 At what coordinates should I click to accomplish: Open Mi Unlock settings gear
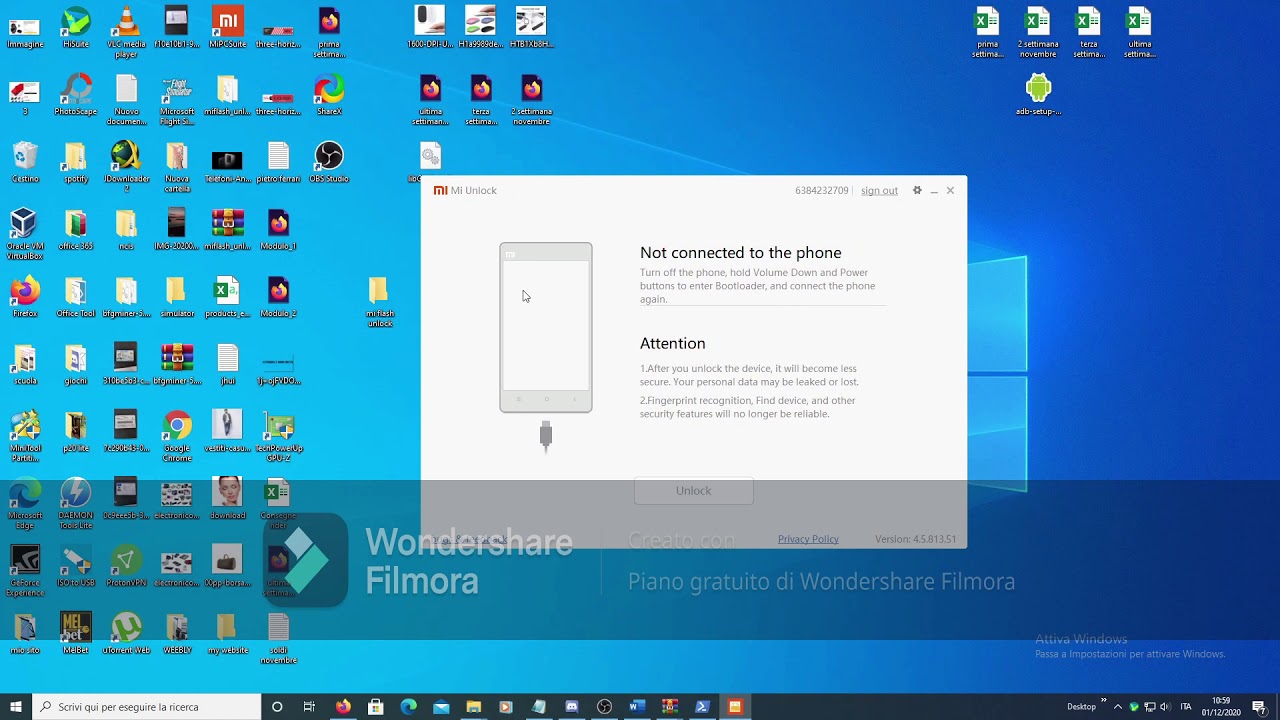point(917,190)
